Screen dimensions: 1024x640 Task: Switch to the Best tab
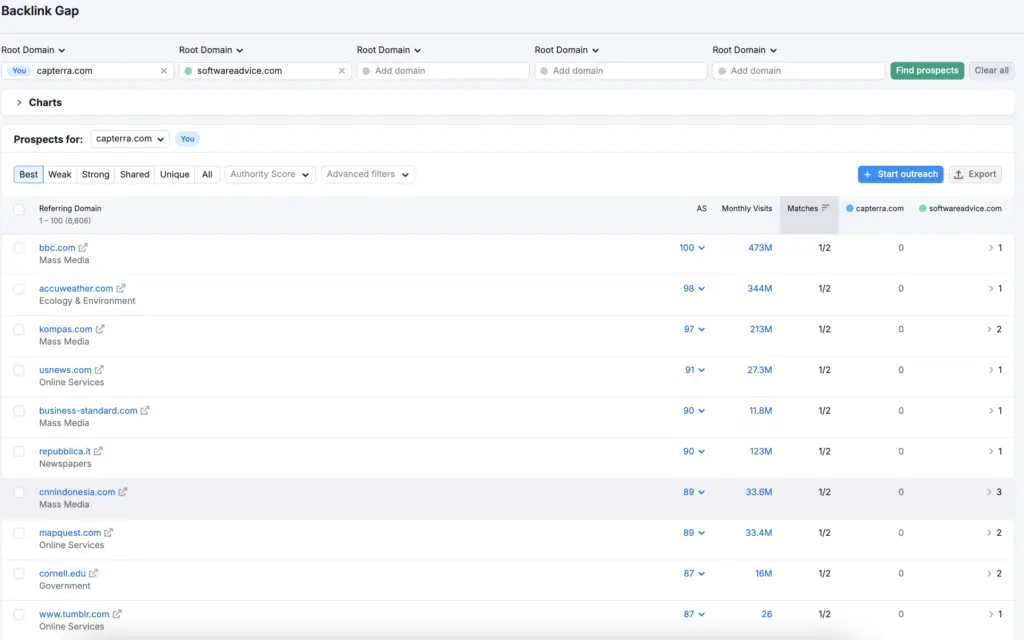click(28, 174)
